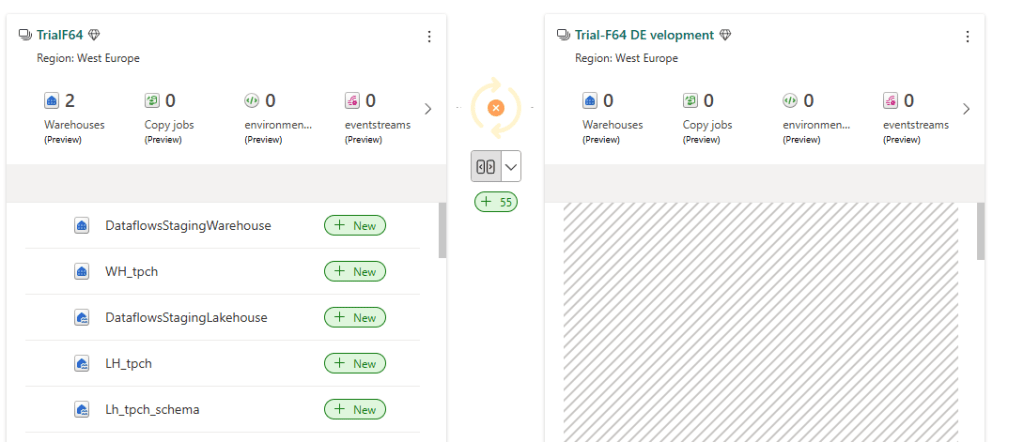Expand more item types in TrialF64 stage

[428, 108]
